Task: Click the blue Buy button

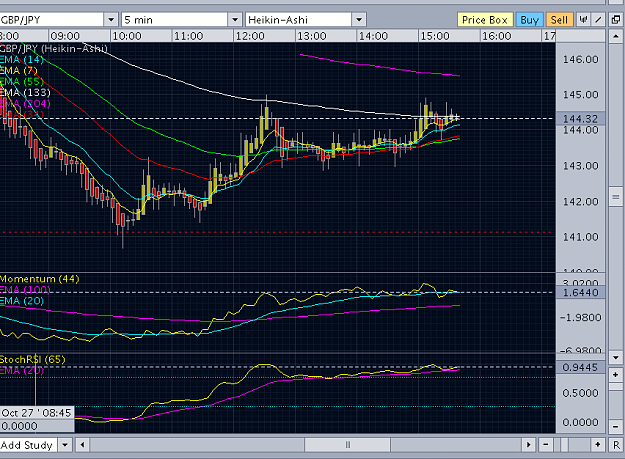Action: pyautogui.click(x=529, y=20)
